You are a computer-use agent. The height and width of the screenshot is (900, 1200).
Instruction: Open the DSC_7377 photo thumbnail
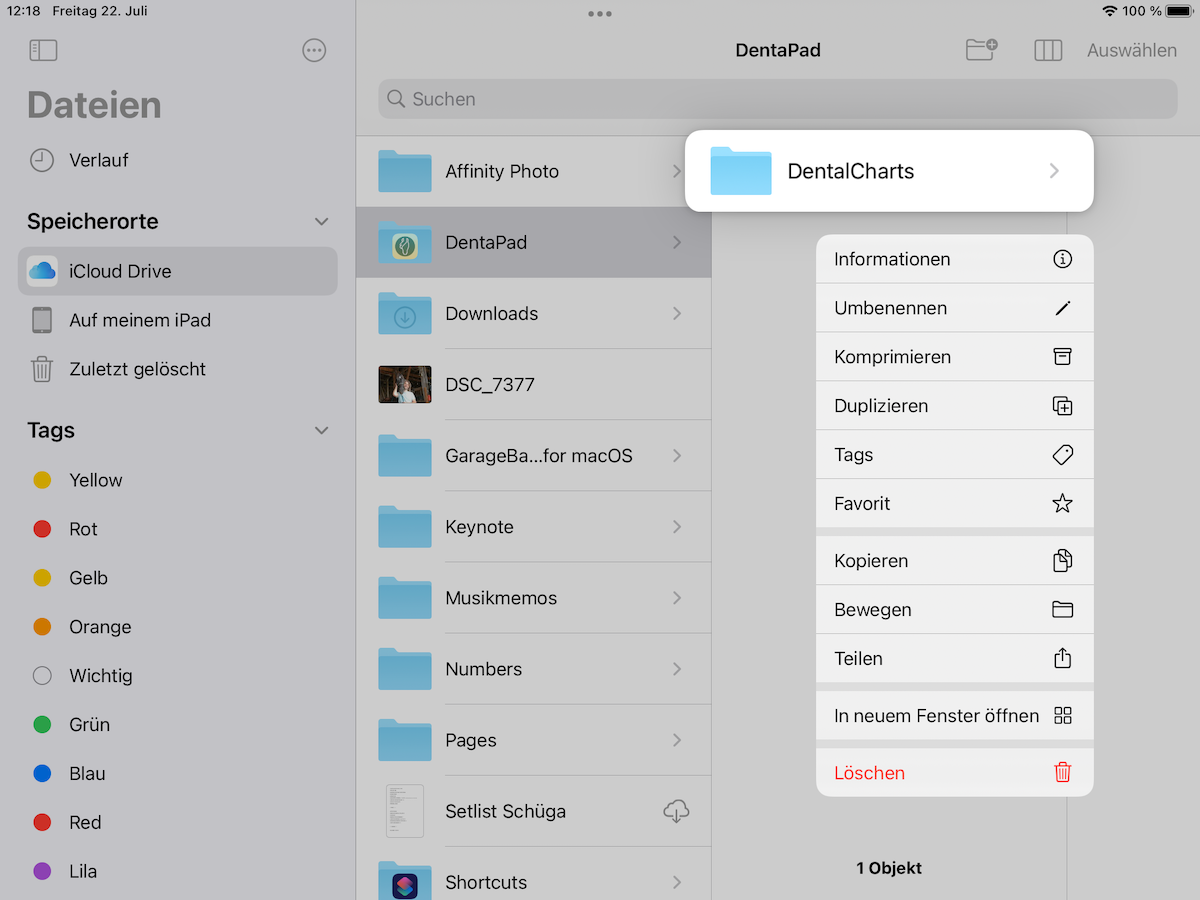(x=405, y=385)
